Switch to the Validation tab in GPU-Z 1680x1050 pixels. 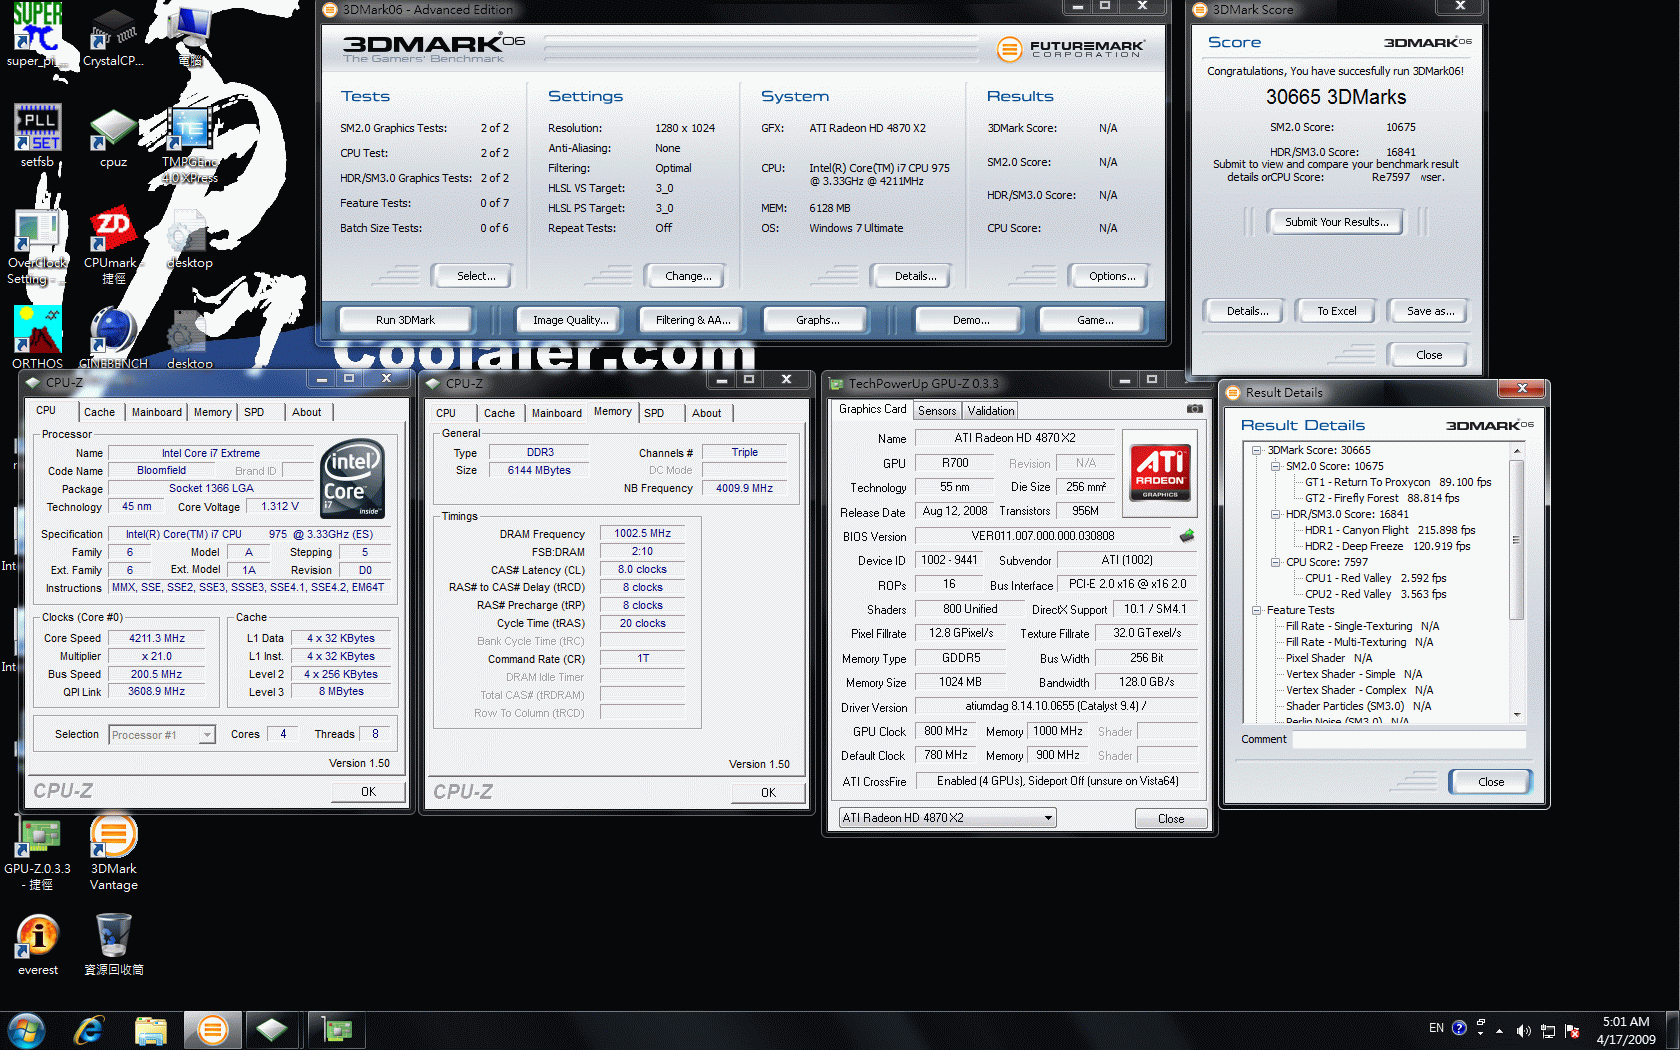[x=991, y=411]
